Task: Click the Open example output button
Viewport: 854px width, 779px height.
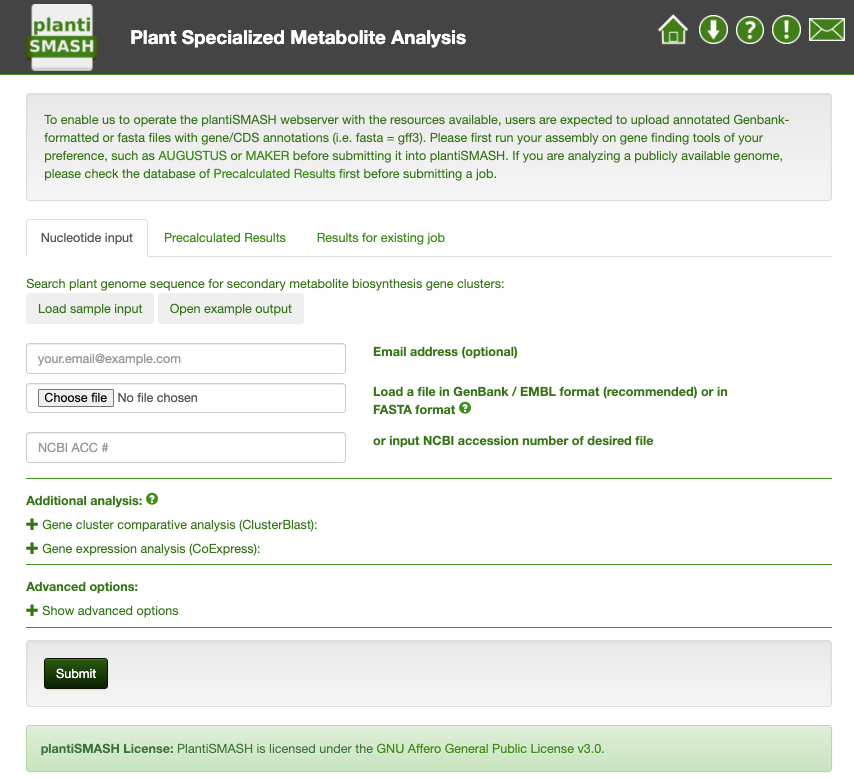Action: coord(230,309)
